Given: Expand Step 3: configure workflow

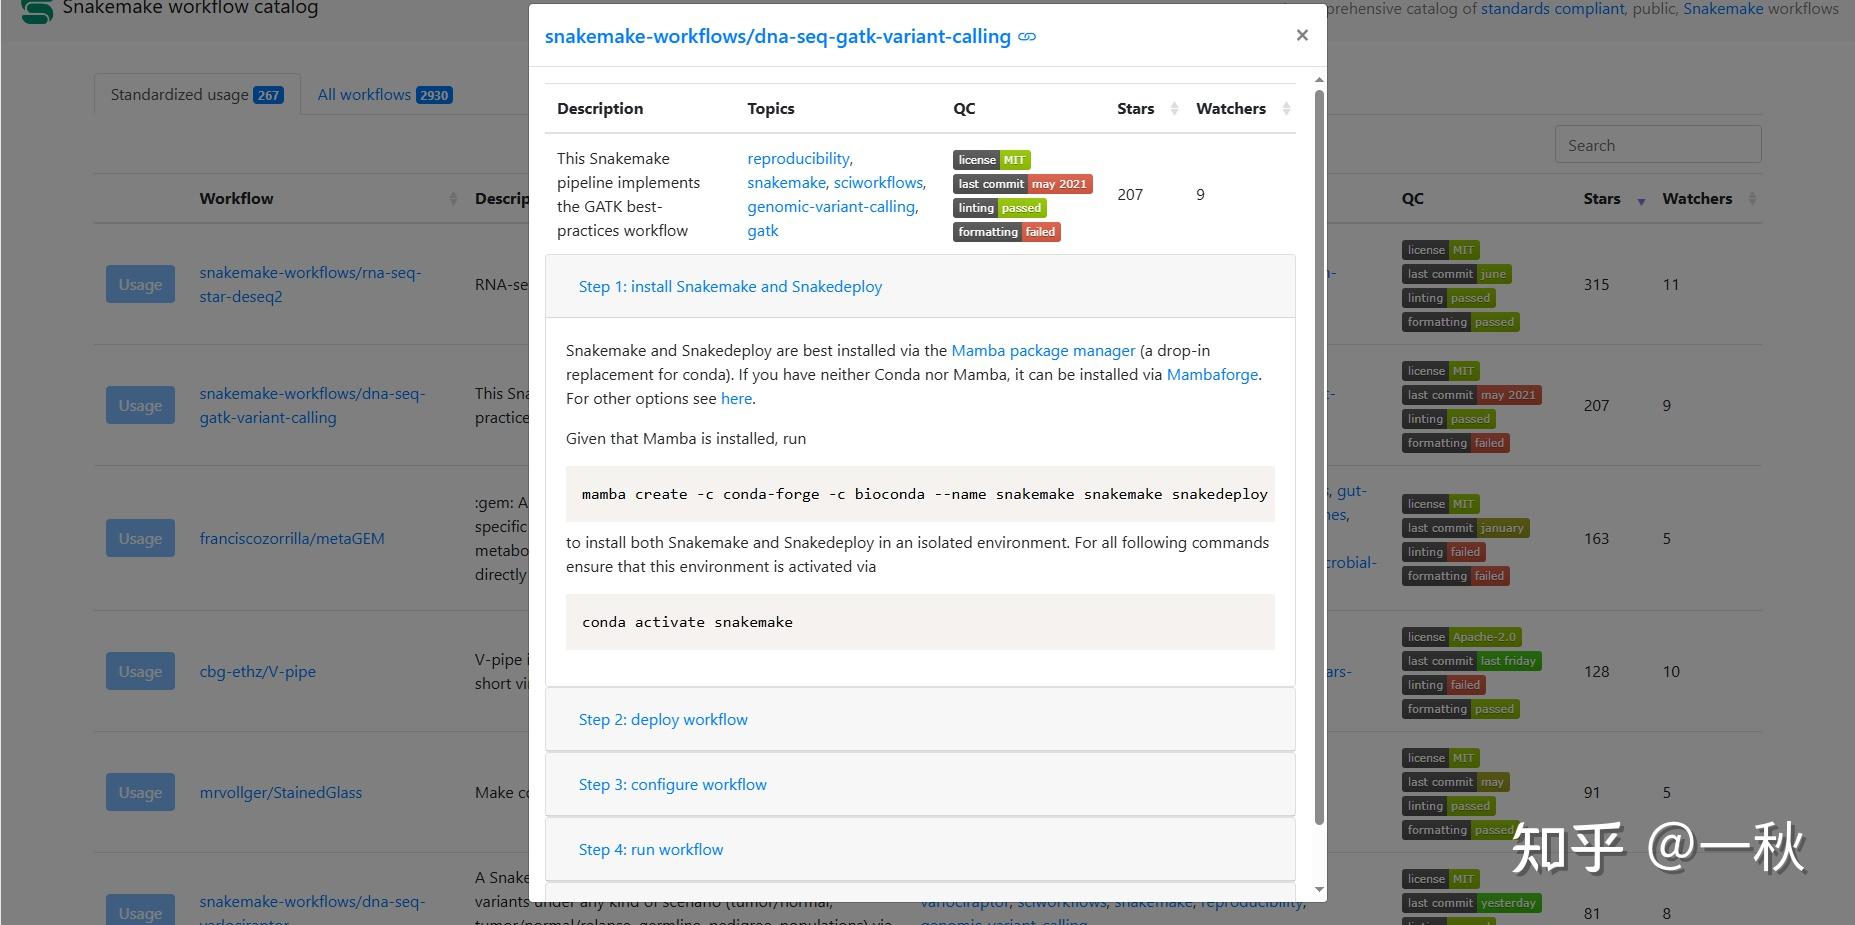Looking at the screenshot, I should [672, 785].
